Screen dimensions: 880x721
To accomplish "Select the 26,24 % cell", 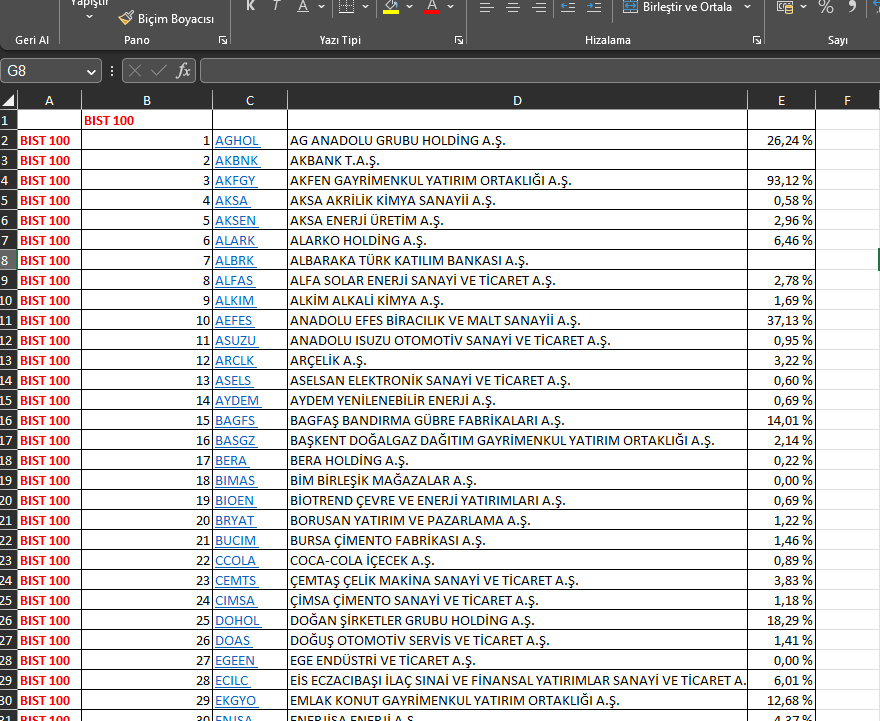I will [781, 140].
